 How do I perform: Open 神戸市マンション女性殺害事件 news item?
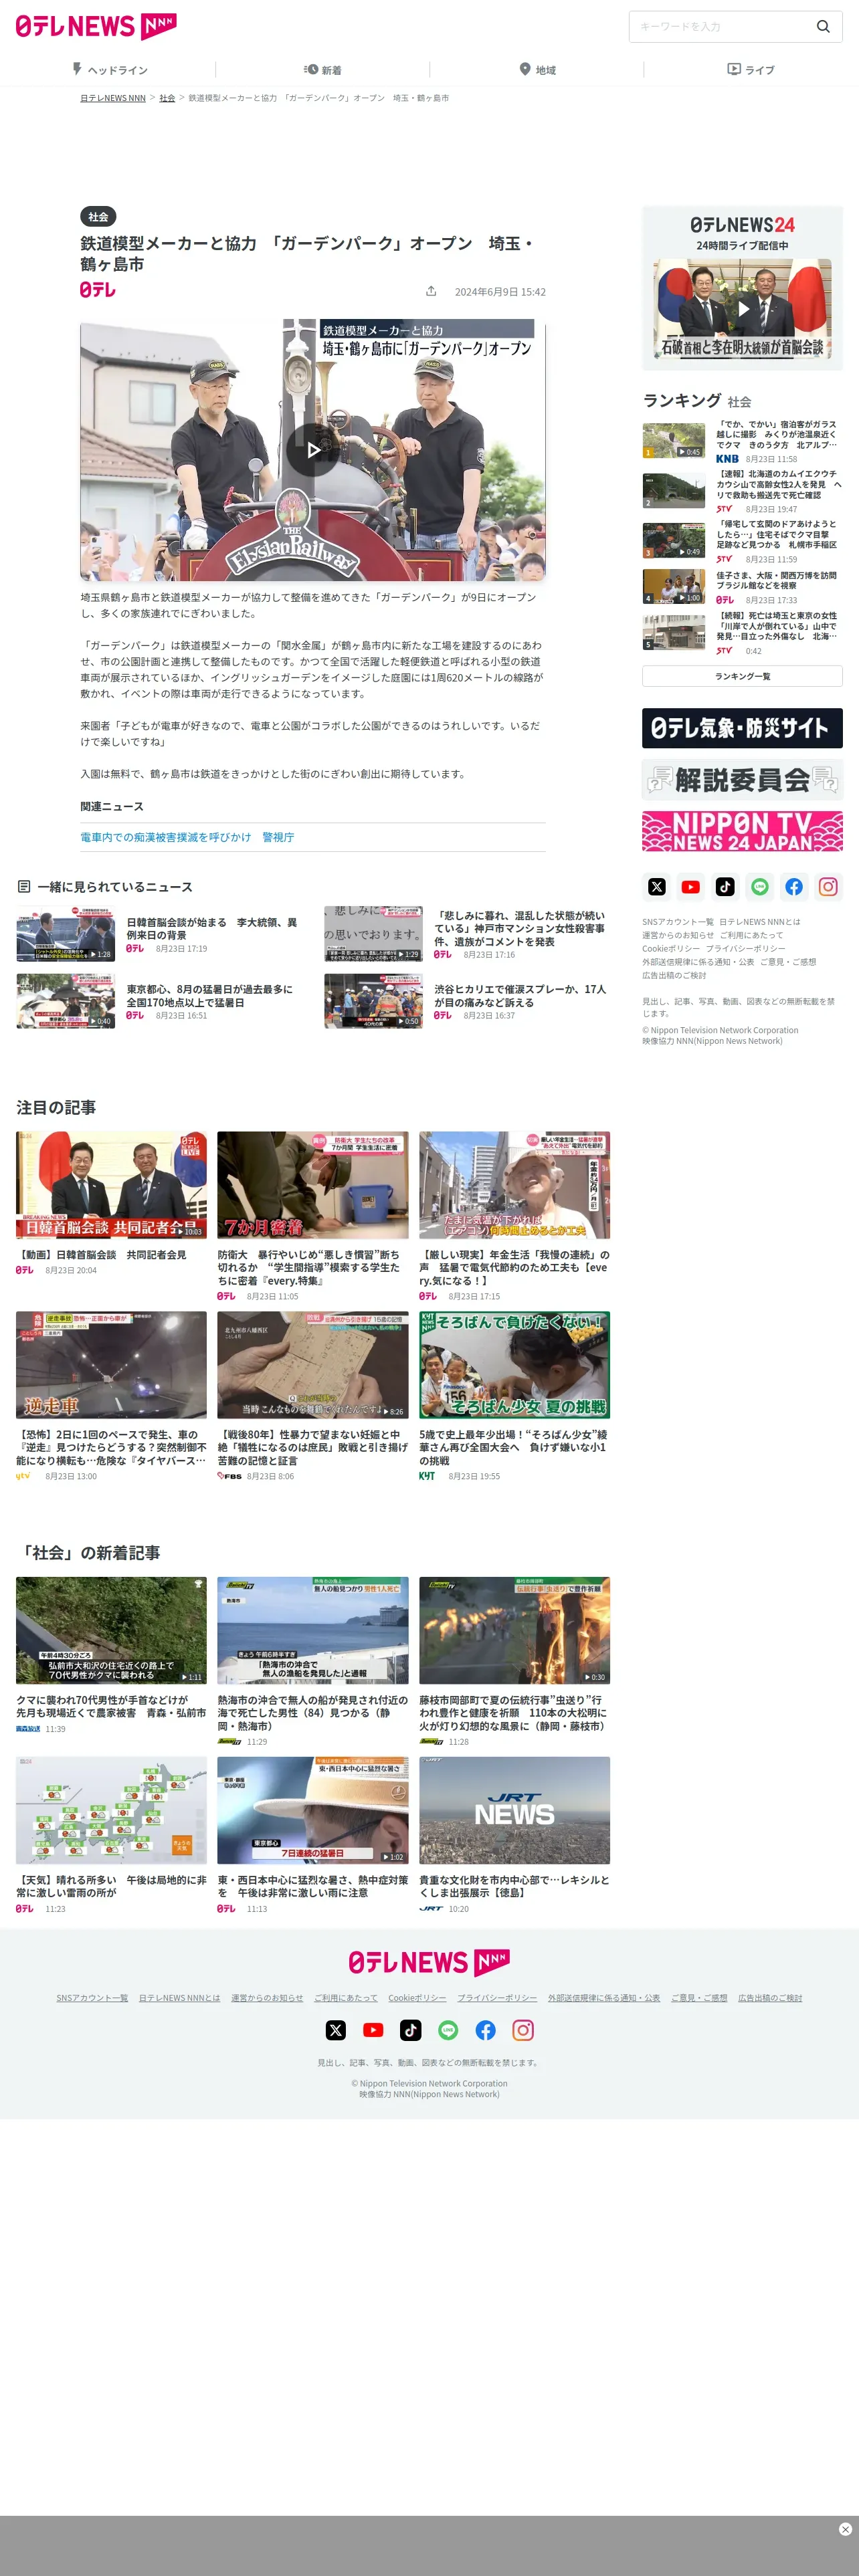467,934
